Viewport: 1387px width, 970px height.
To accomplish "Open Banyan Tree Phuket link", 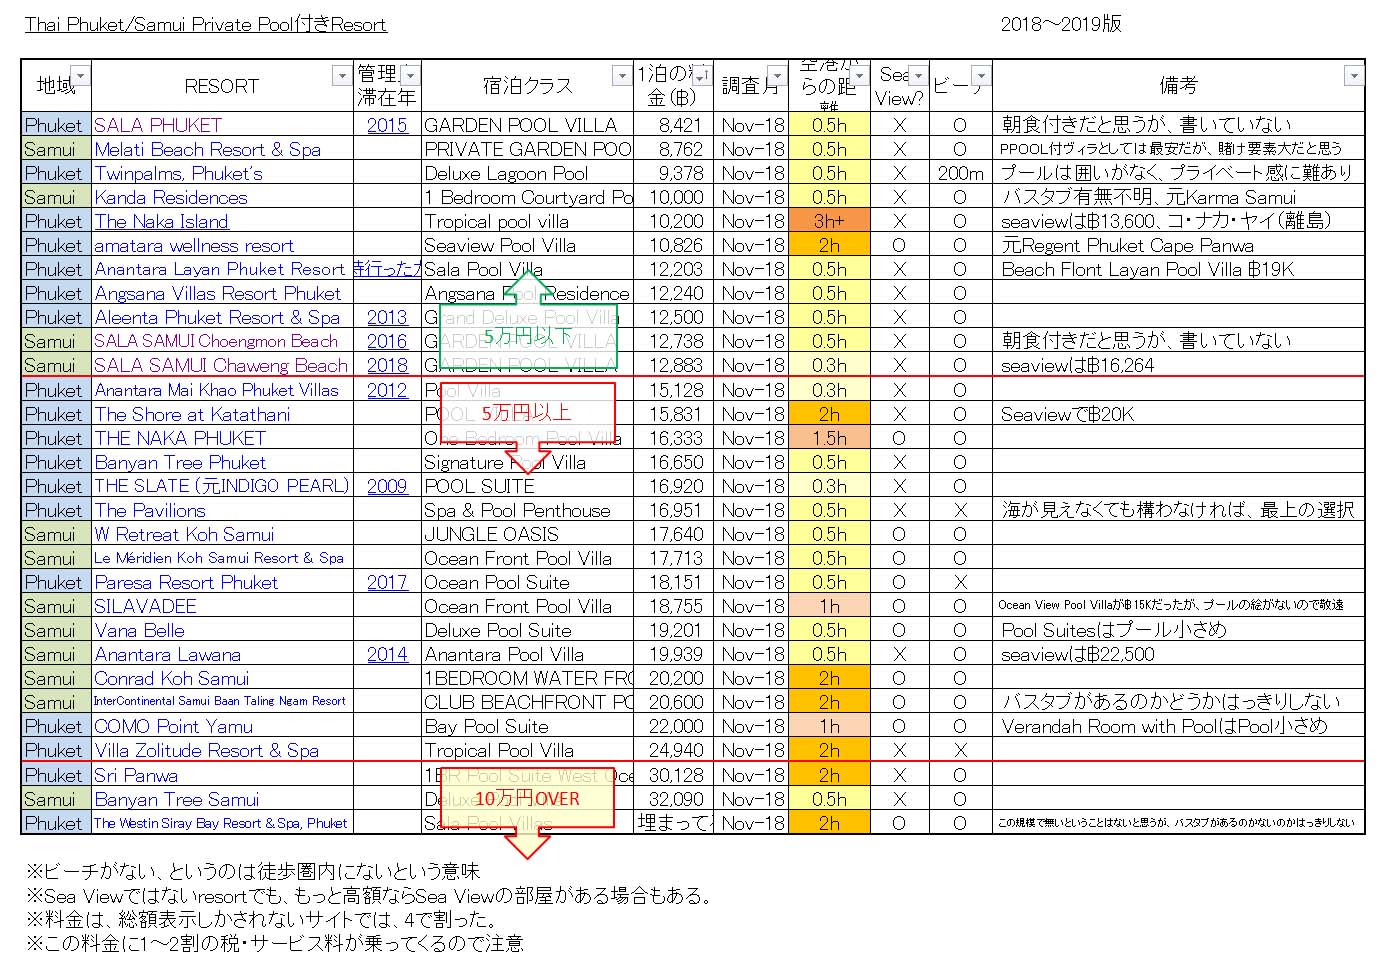I will (x=180, y=462).
